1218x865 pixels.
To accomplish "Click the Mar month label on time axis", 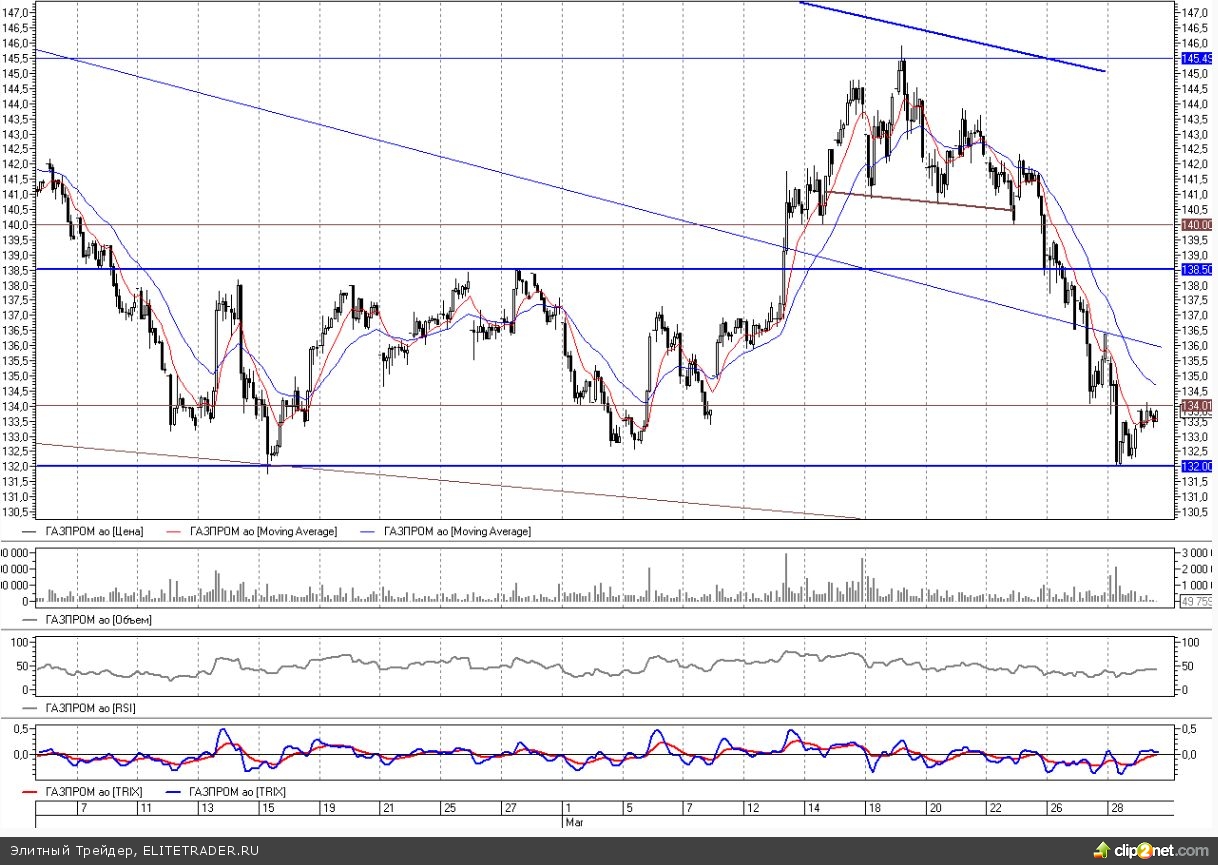I will tap(572, 821).
